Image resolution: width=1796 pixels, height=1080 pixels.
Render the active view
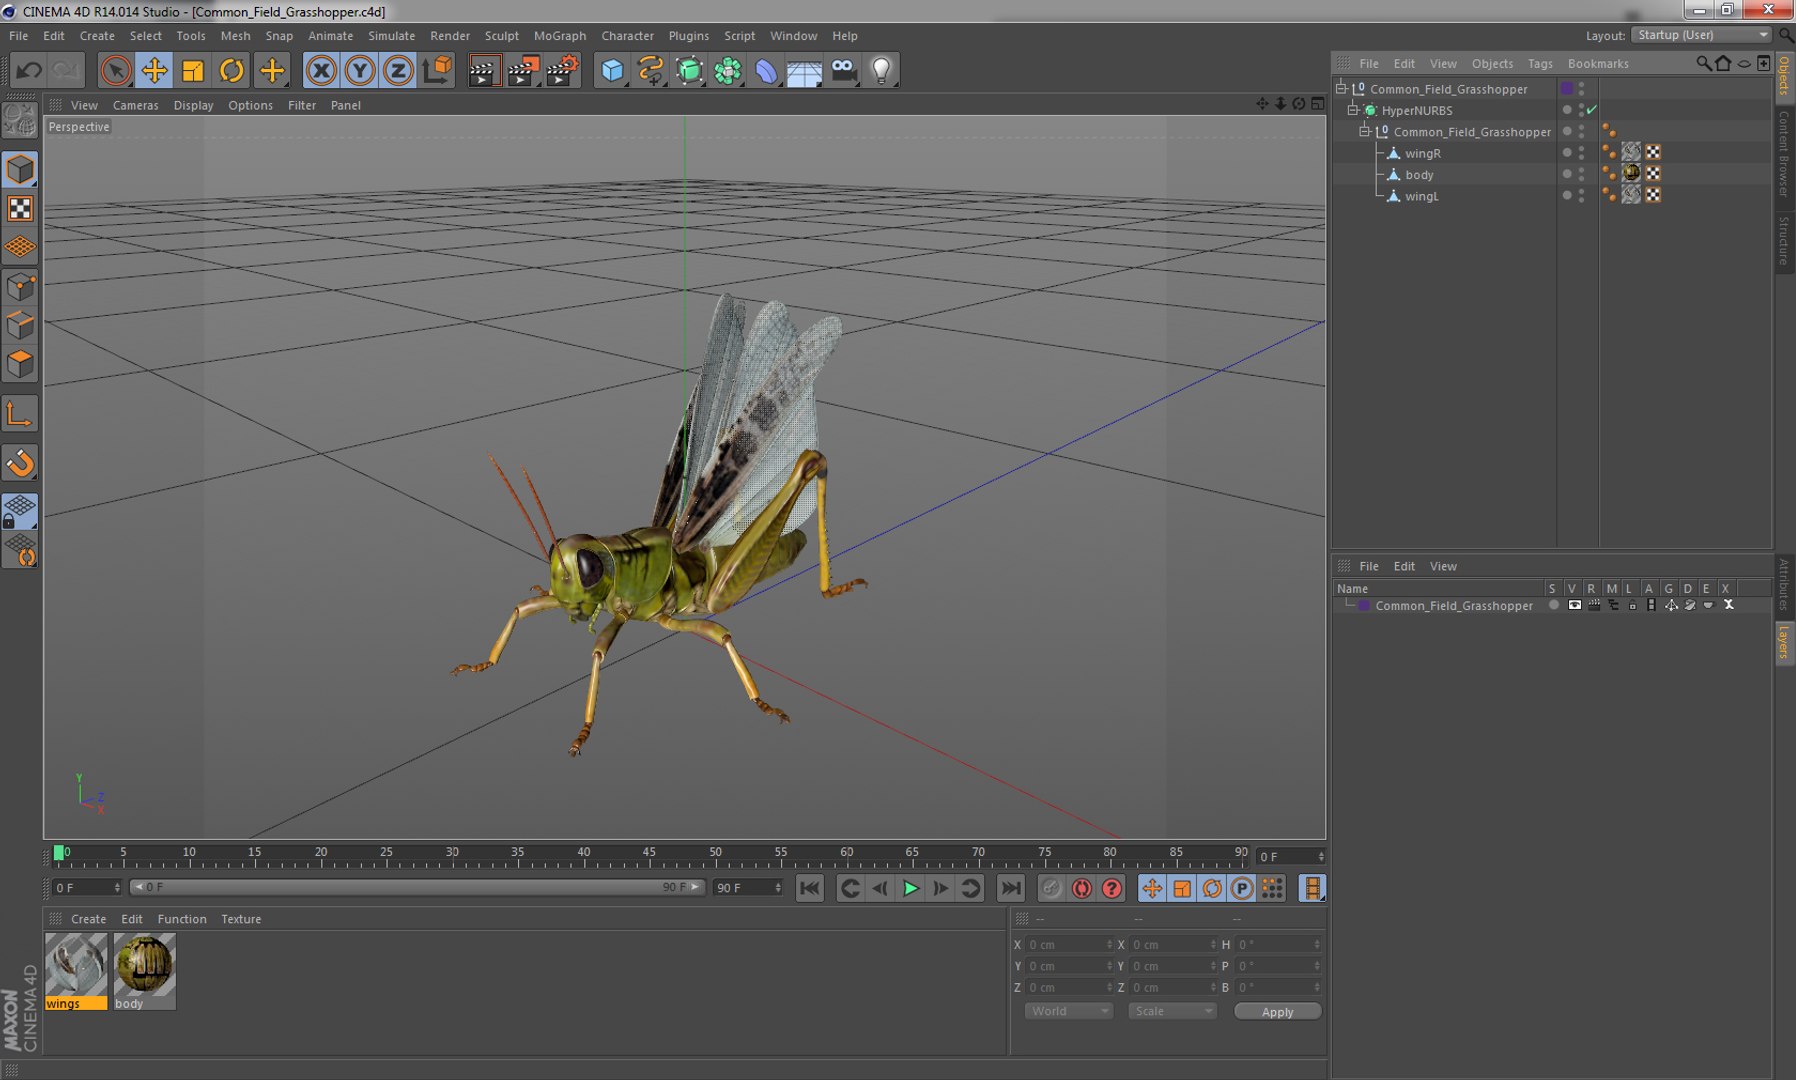(483, 70)
